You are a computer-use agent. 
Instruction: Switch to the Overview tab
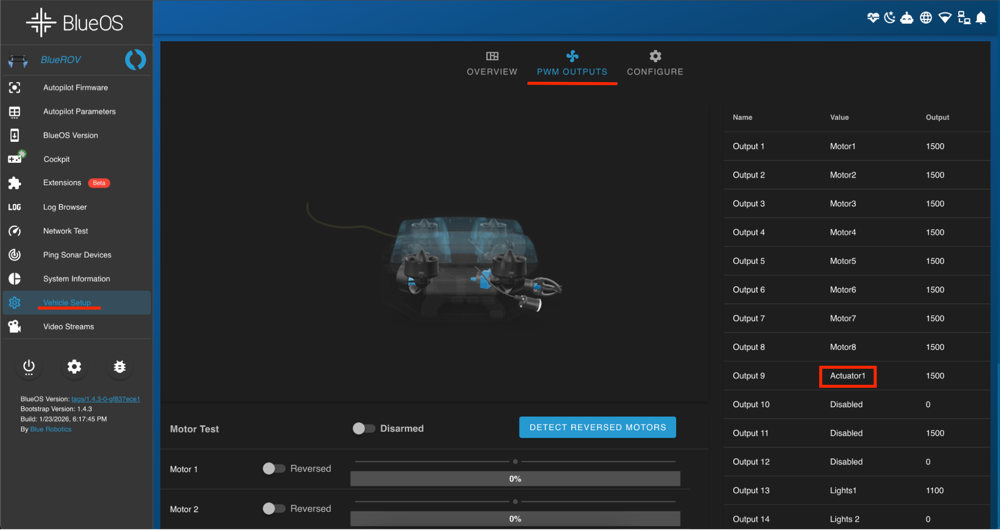(x=492, y=64)
